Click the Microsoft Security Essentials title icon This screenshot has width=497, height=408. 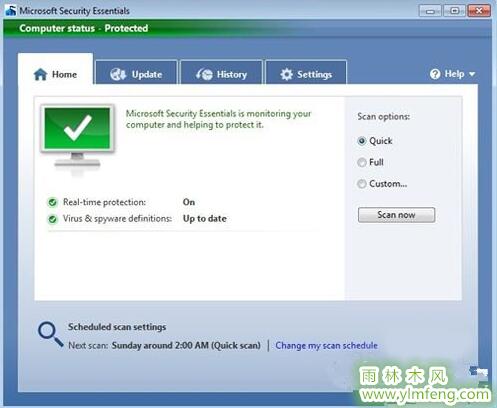tap(11, 10)
